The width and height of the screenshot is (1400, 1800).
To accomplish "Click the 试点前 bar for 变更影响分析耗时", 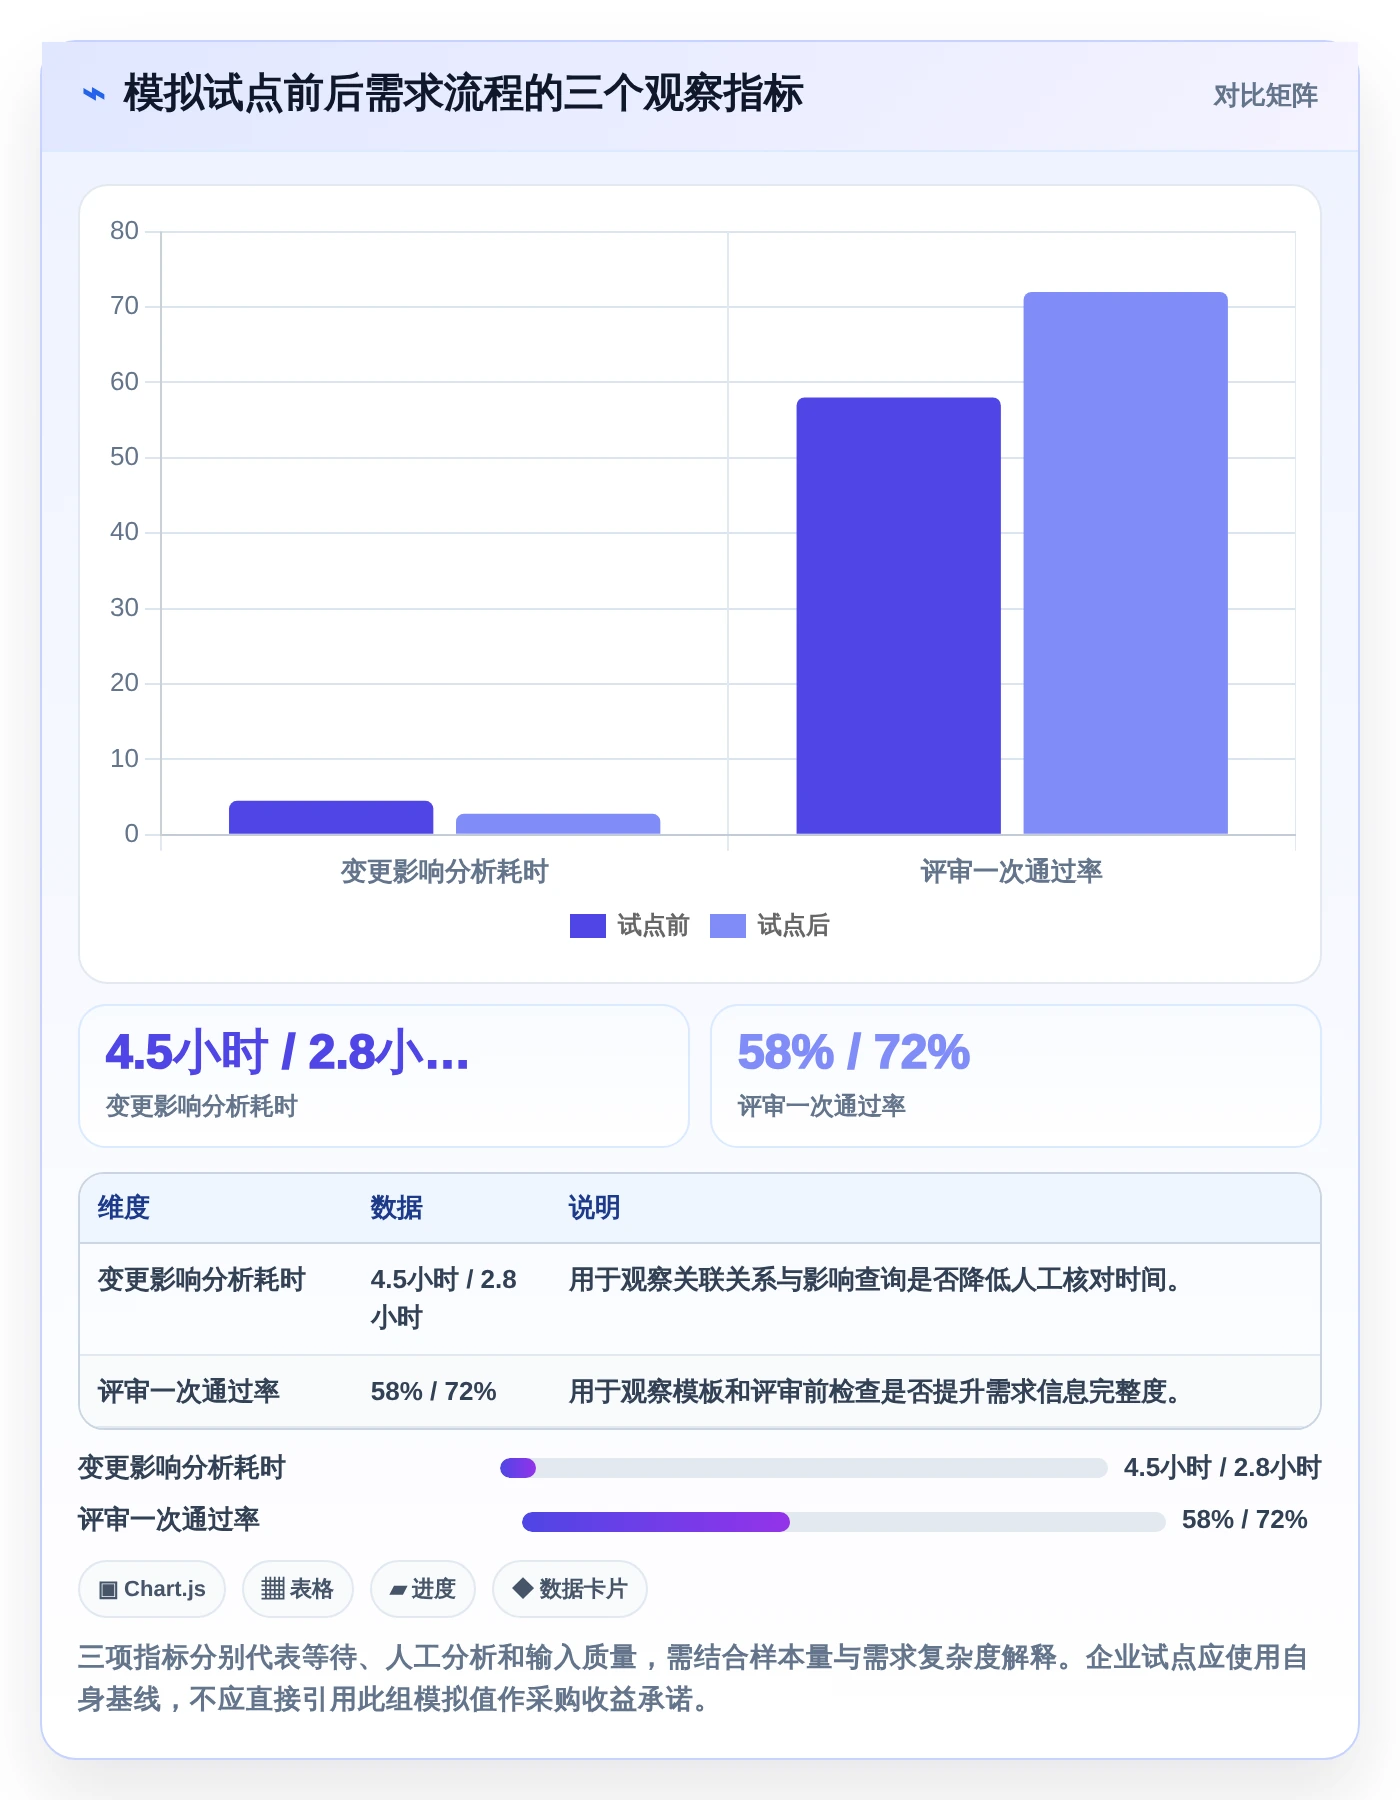I will 331,817.
